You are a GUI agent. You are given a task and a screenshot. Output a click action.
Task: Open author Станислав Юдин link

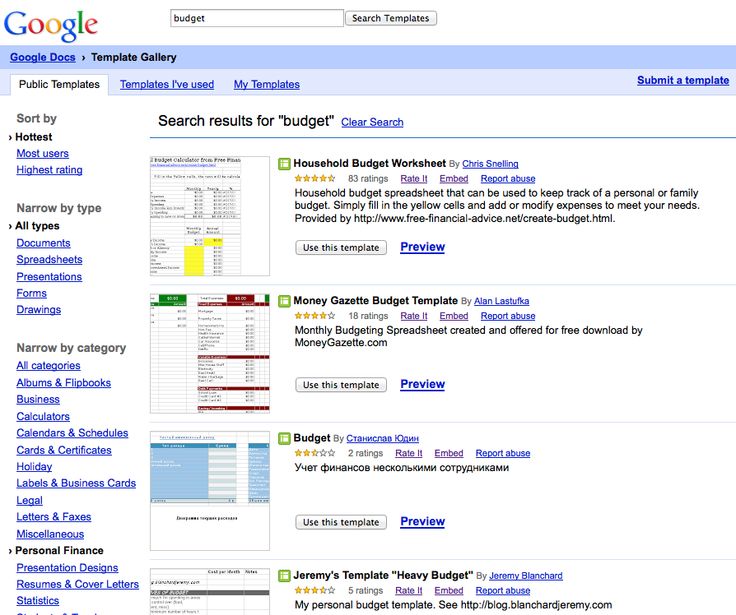pyautogui.click(x=383, y=438)
